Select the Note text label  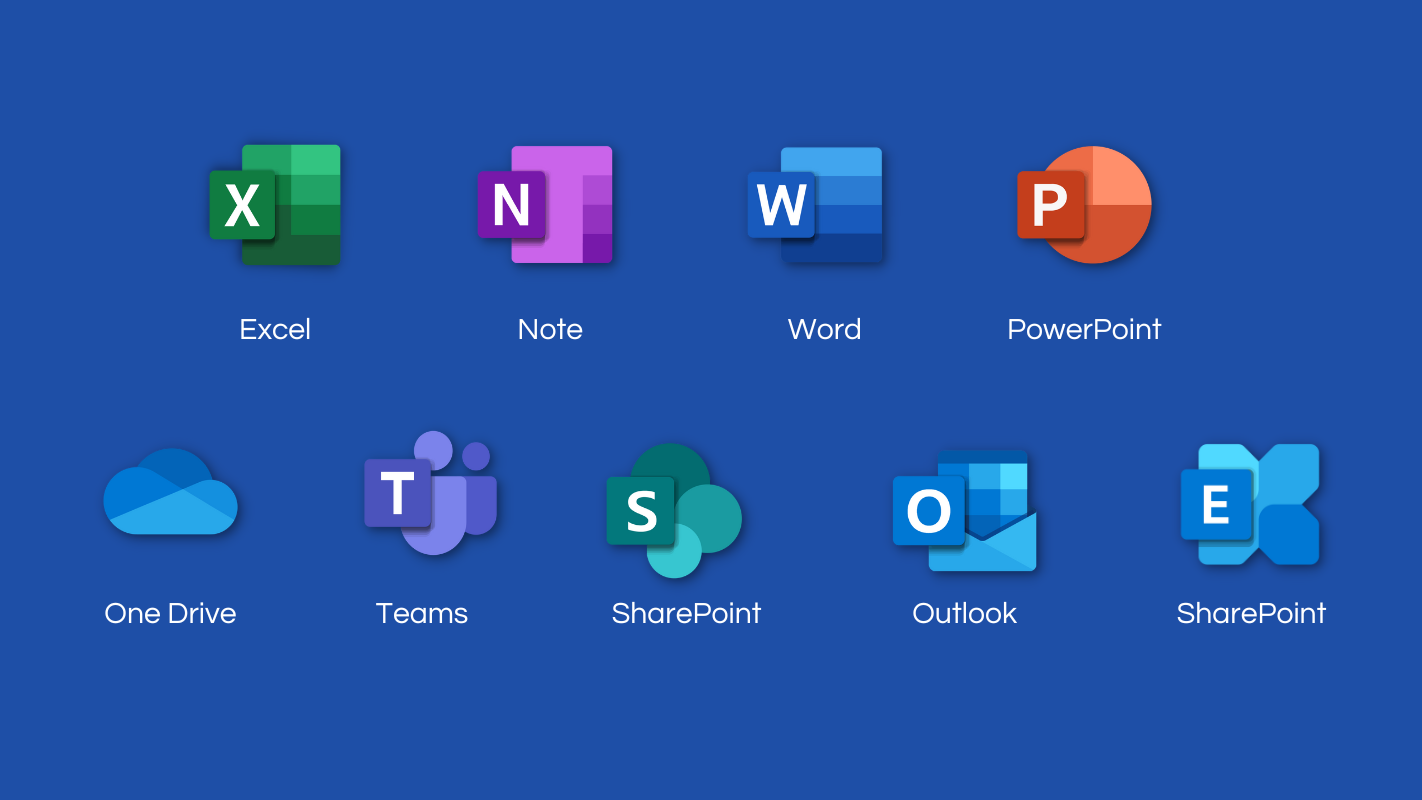click(x=550, y=330)
